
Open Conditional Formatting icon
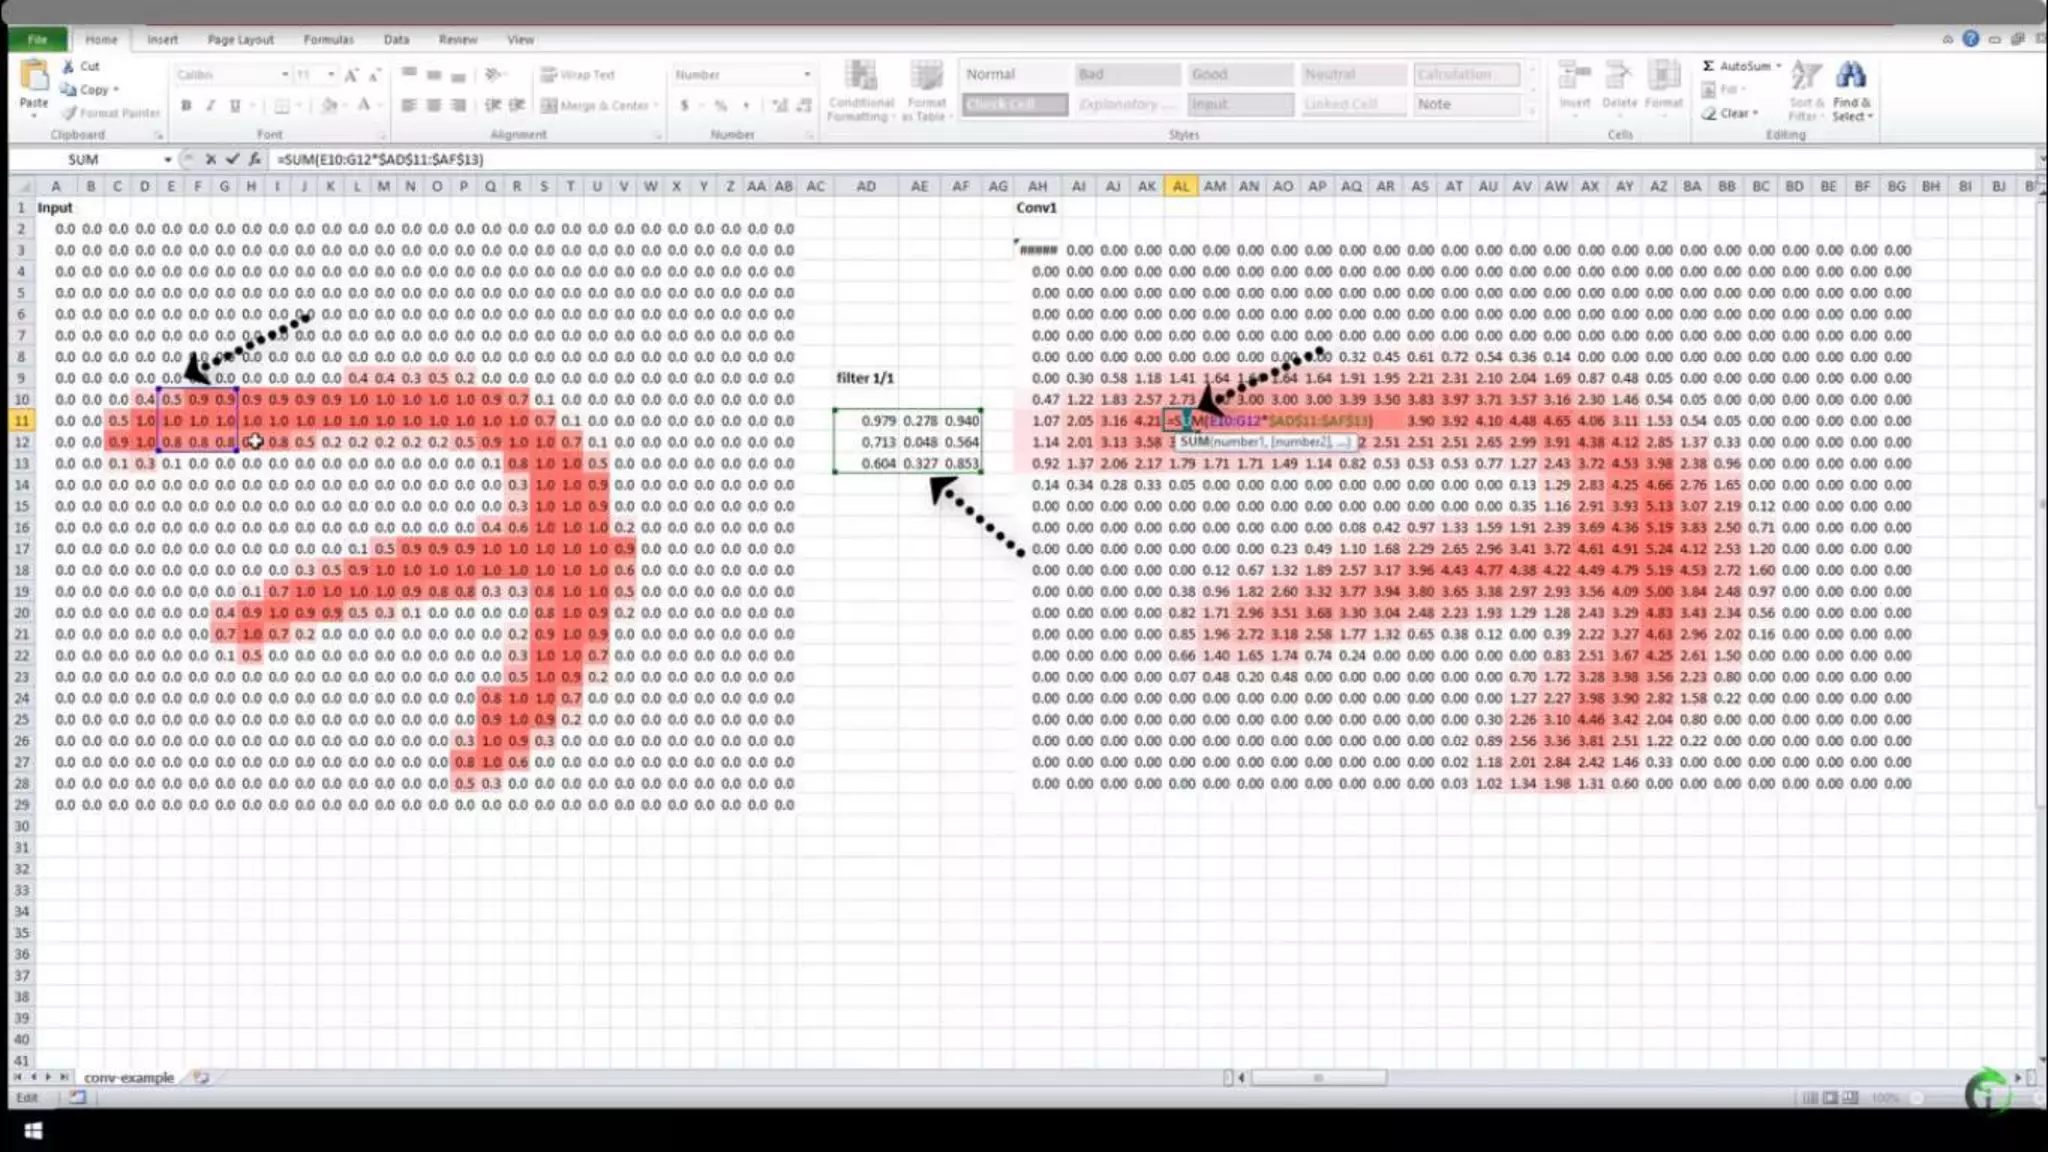click(x=860, y=76)
